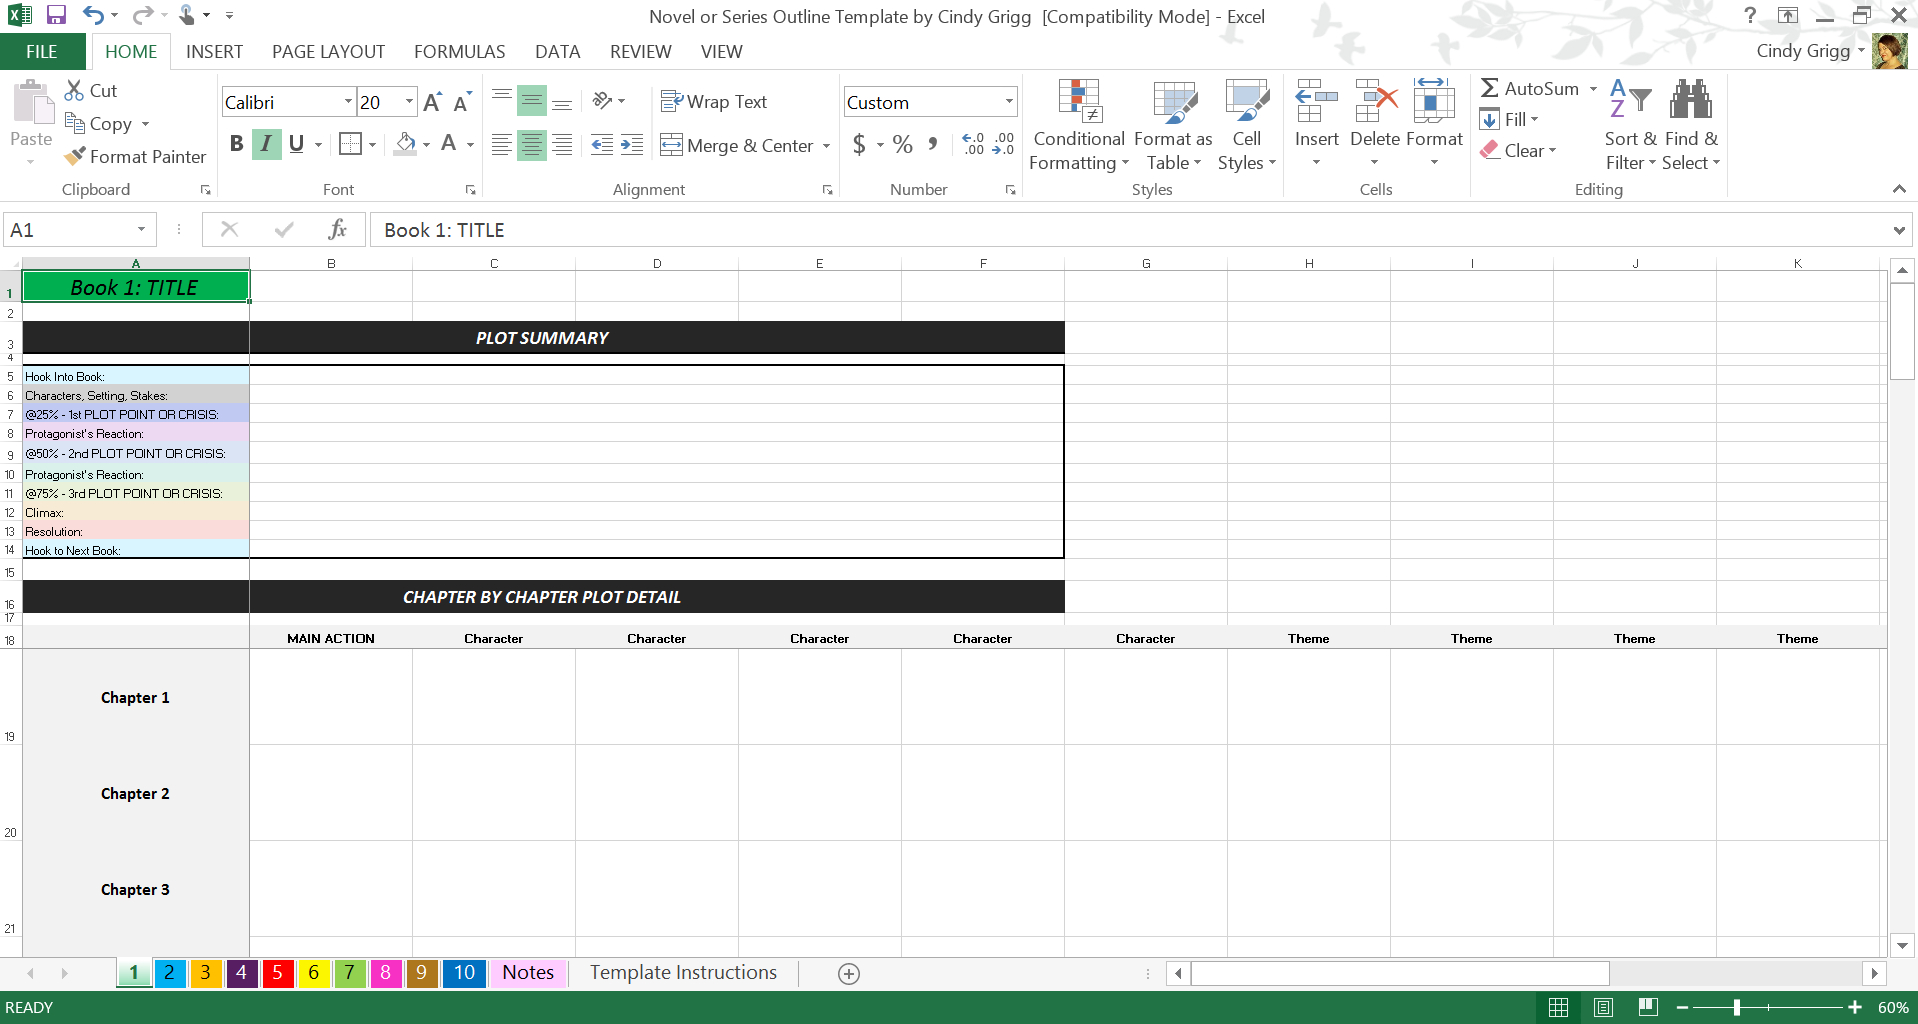This screenshot has width=1918, height=1024.
Task: Open the Name Box dropdown arrow
Action: (x=141, y=230)
